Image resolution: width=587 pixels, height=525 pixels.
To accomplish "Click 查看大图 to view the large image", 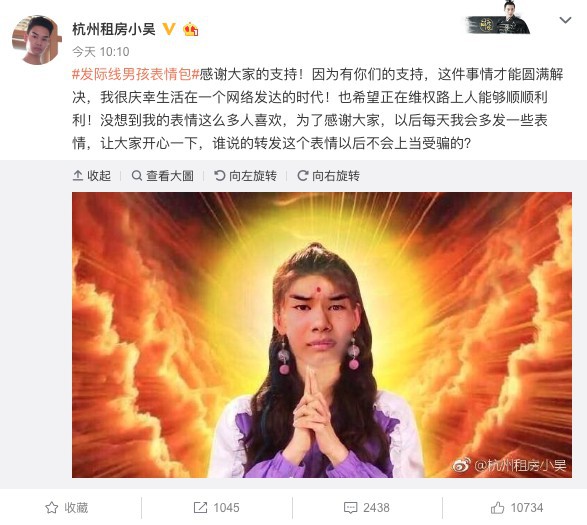I will coord(163,175).
